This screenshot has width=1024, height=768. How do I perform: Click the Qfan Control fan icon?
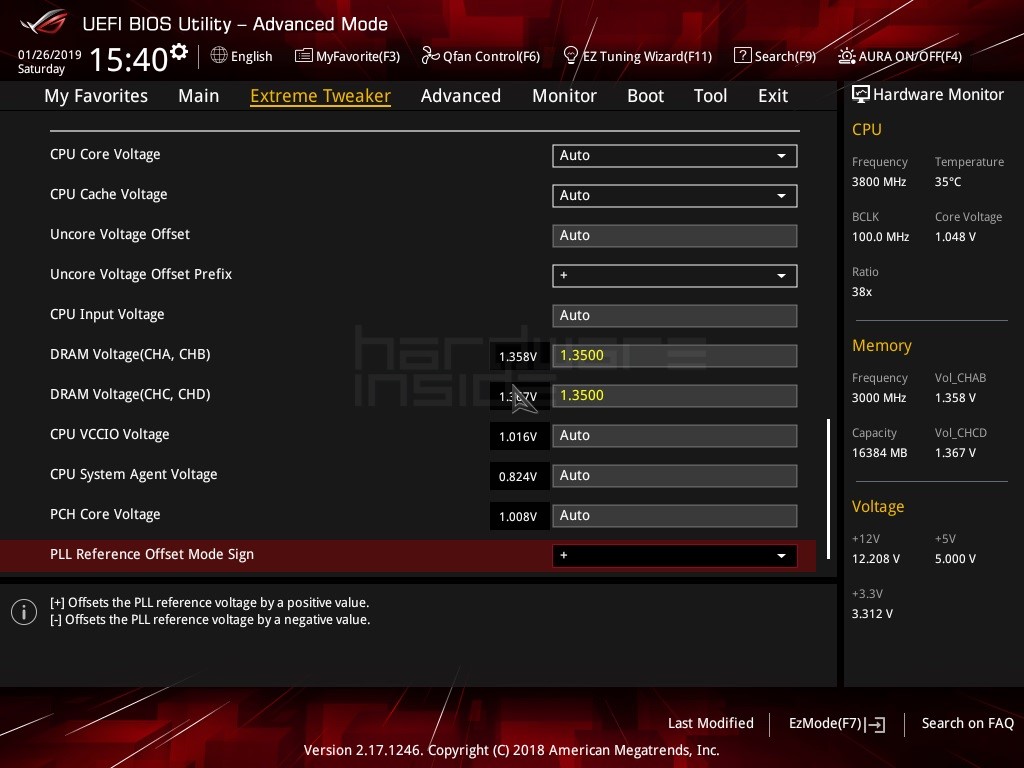(430, 56)
